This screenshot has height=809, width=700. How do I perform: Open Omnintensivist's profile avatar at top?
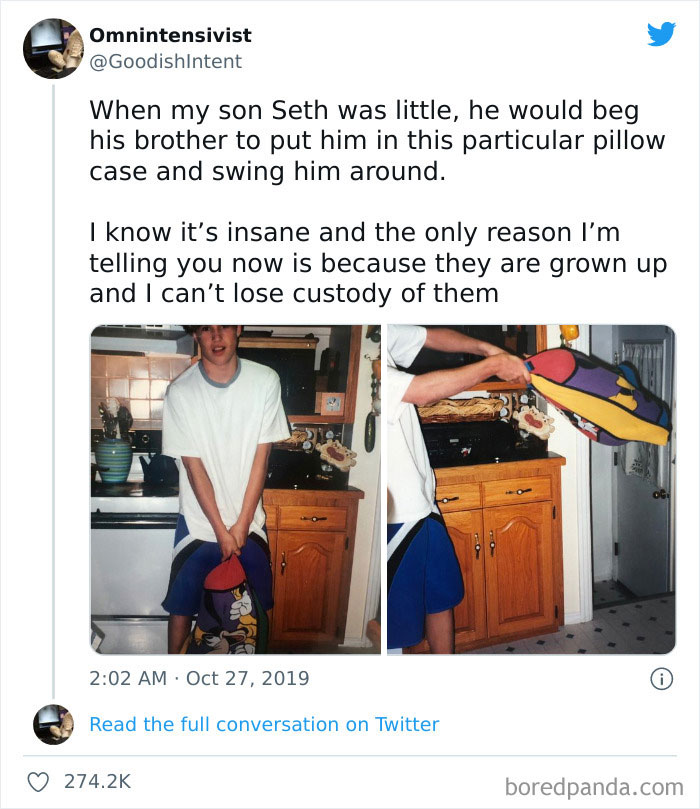[x=52, y=48]
